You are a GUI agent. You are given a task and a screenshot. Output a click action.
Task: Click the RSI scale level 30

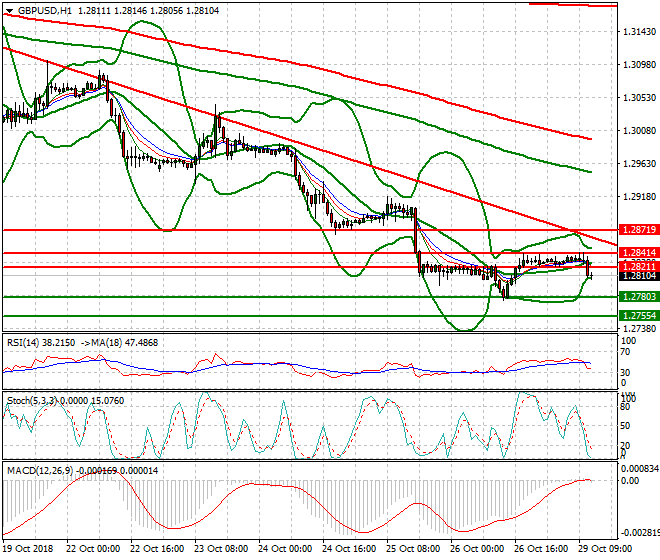[x=626, y=373]
